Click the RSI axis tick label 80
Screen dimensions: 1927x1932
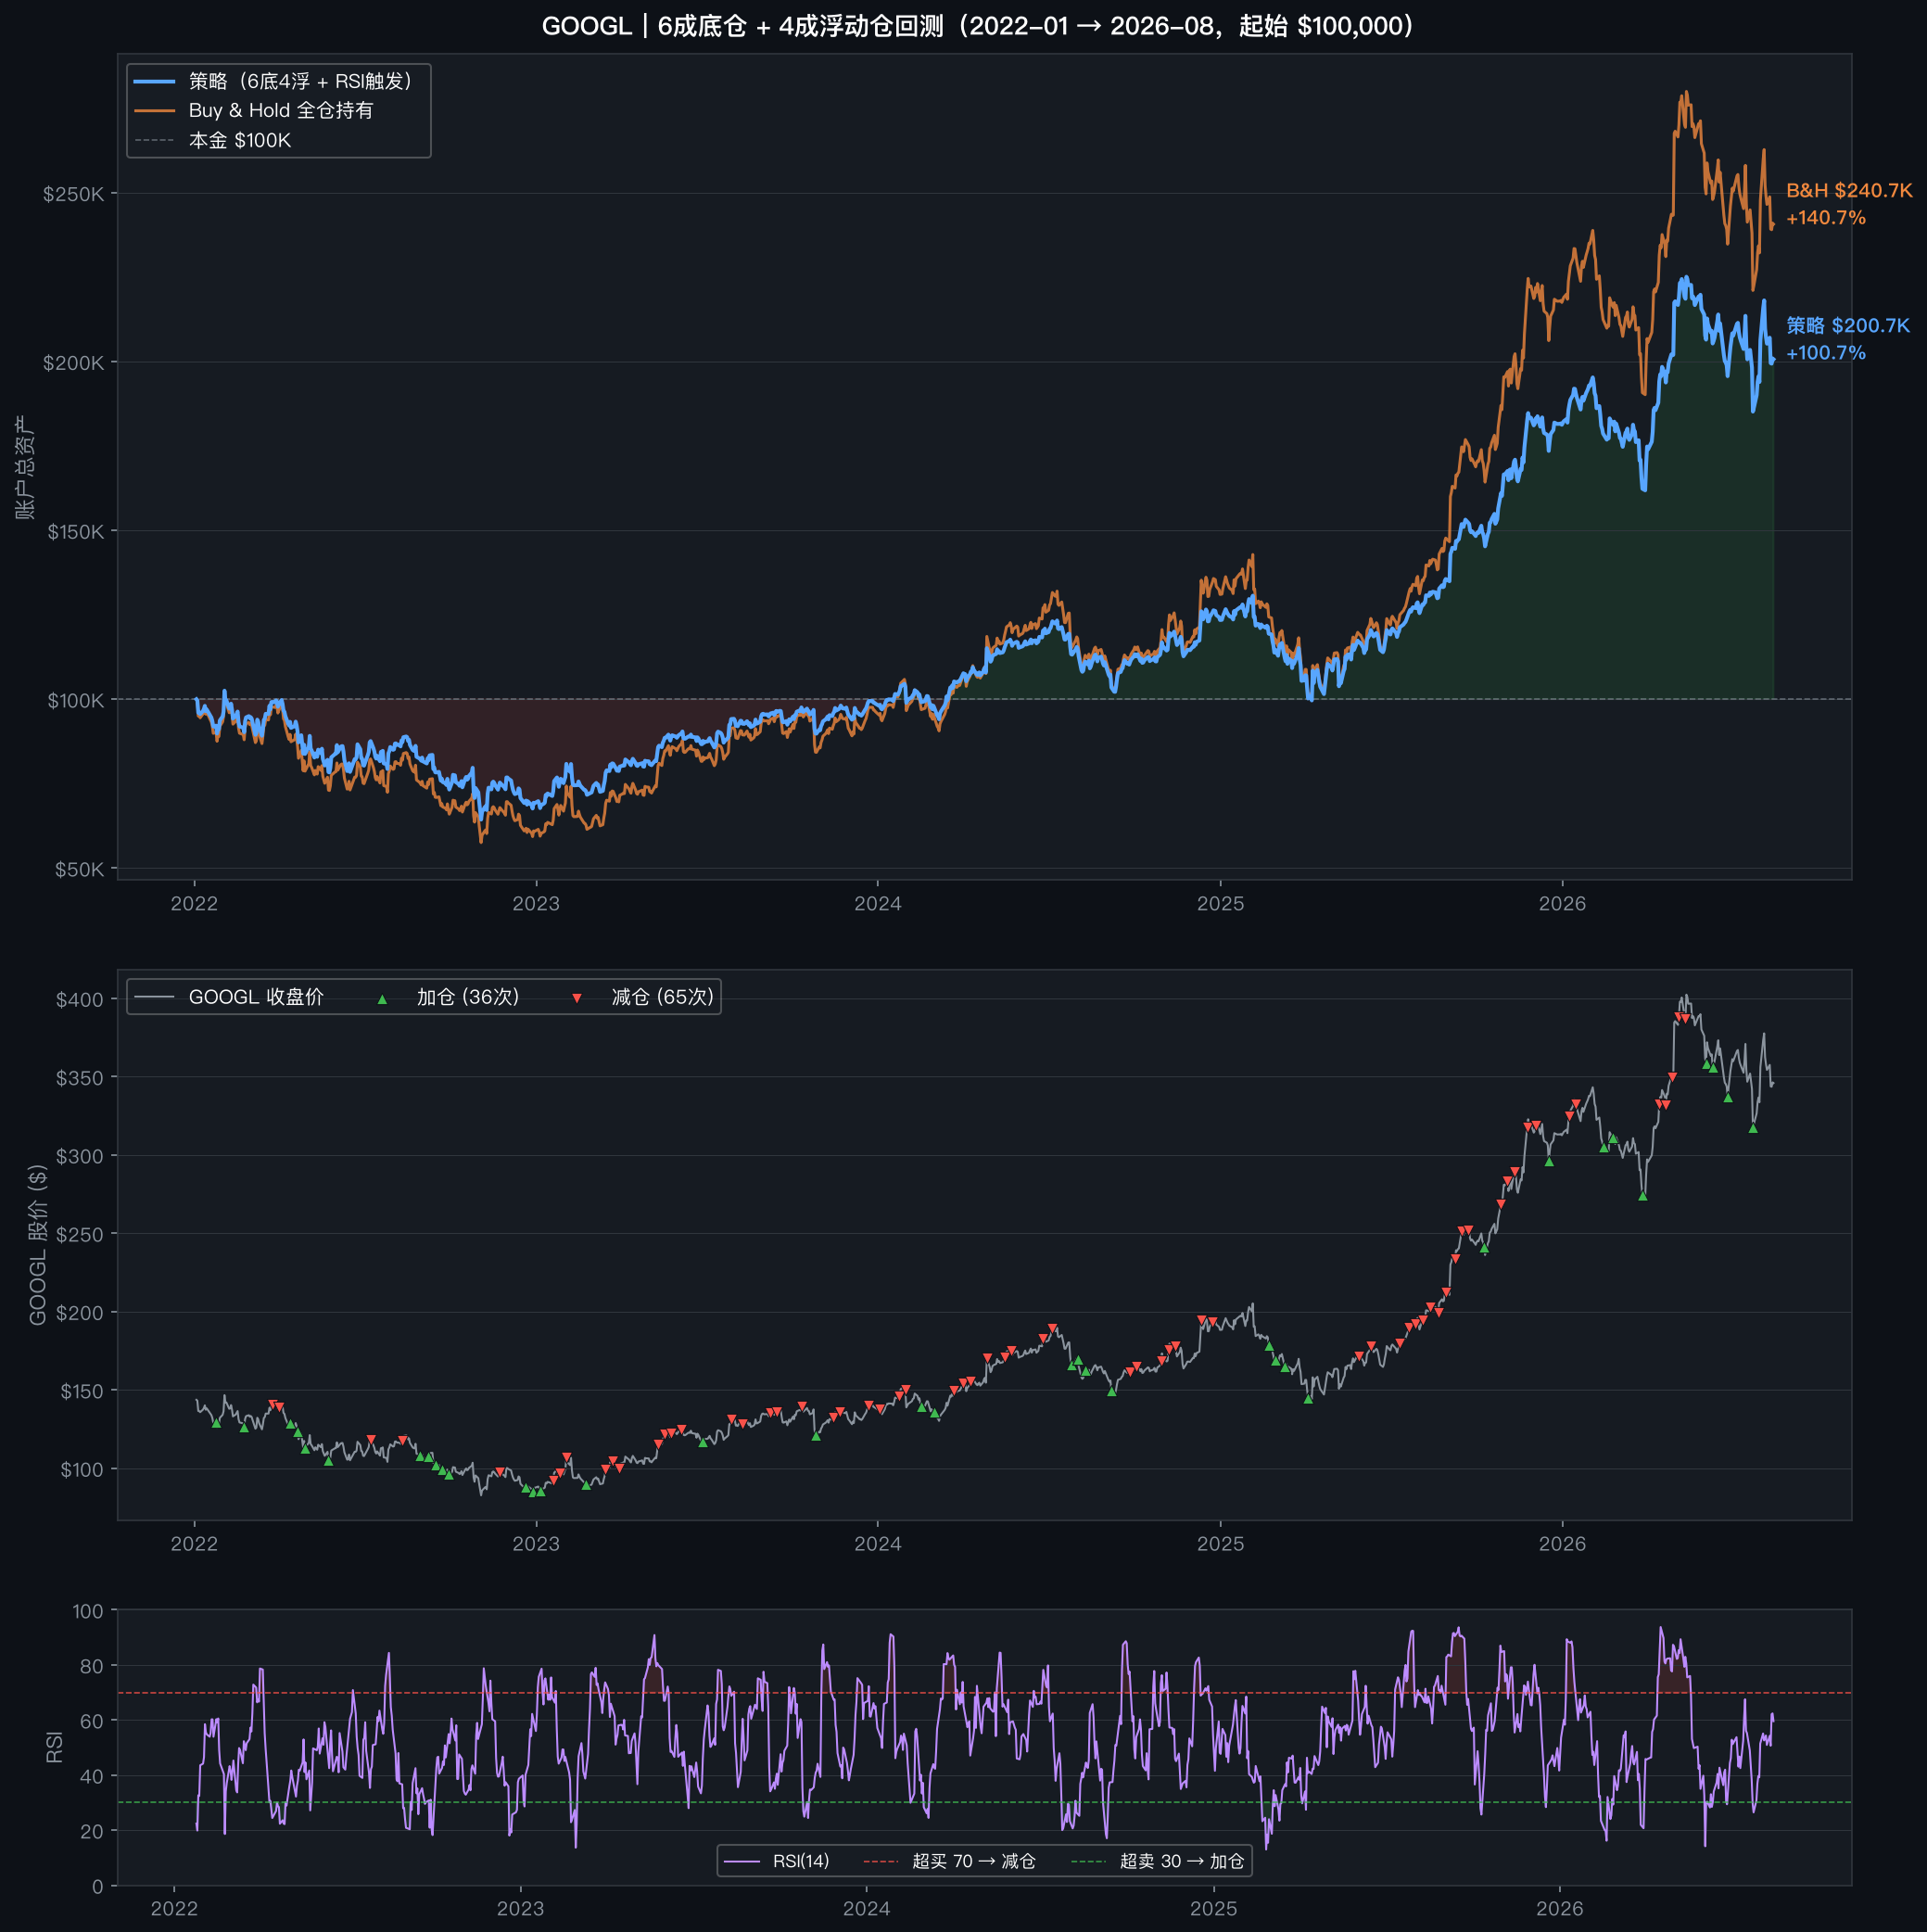(91, 1666)
